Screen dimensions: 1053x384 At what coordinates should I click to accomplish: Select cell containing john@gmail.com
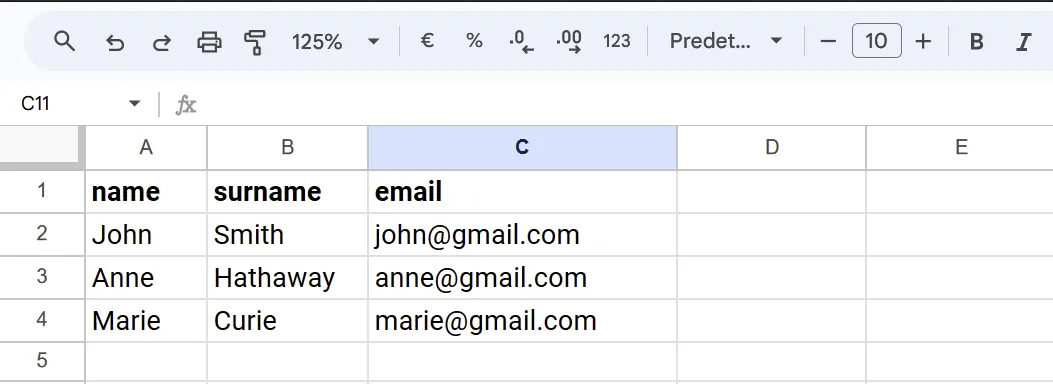(x=522, y=235)
